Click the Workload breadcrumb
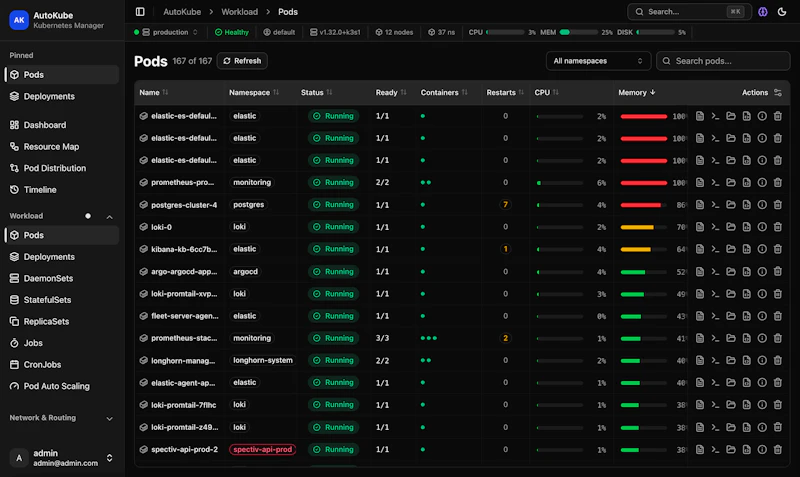Screen dimensions: 800x477 coord(239,11)
